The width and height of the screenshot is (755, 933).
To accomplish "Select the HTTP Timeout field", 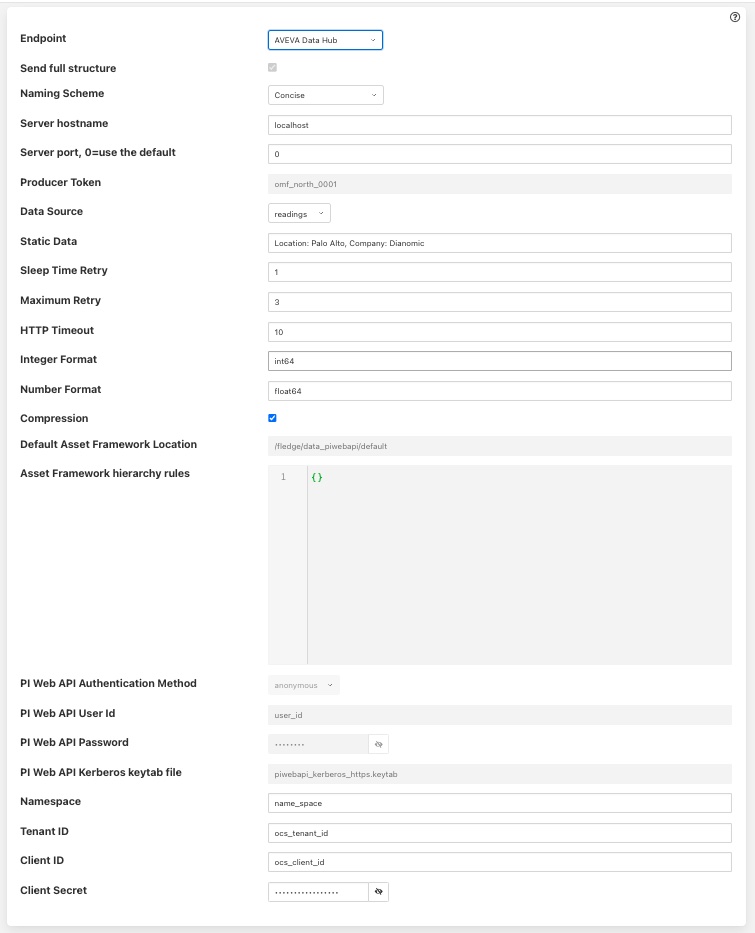I will pos(498,331).
